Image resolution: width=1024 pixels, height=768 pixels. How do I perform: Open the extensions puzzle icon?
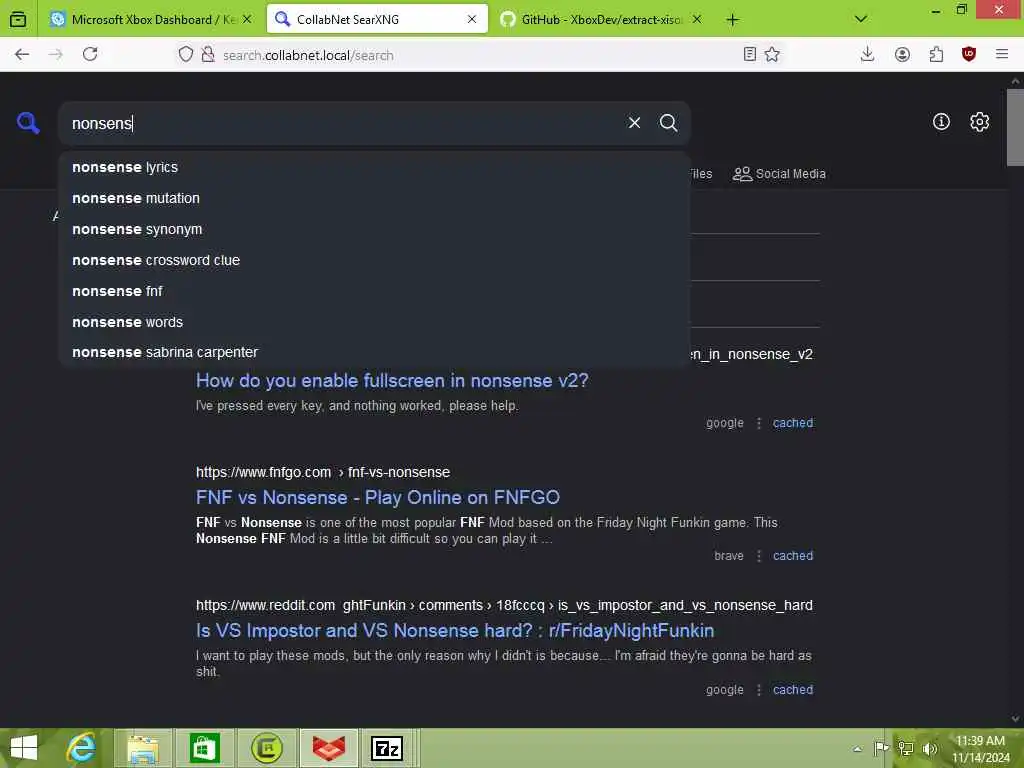[936, 54]
